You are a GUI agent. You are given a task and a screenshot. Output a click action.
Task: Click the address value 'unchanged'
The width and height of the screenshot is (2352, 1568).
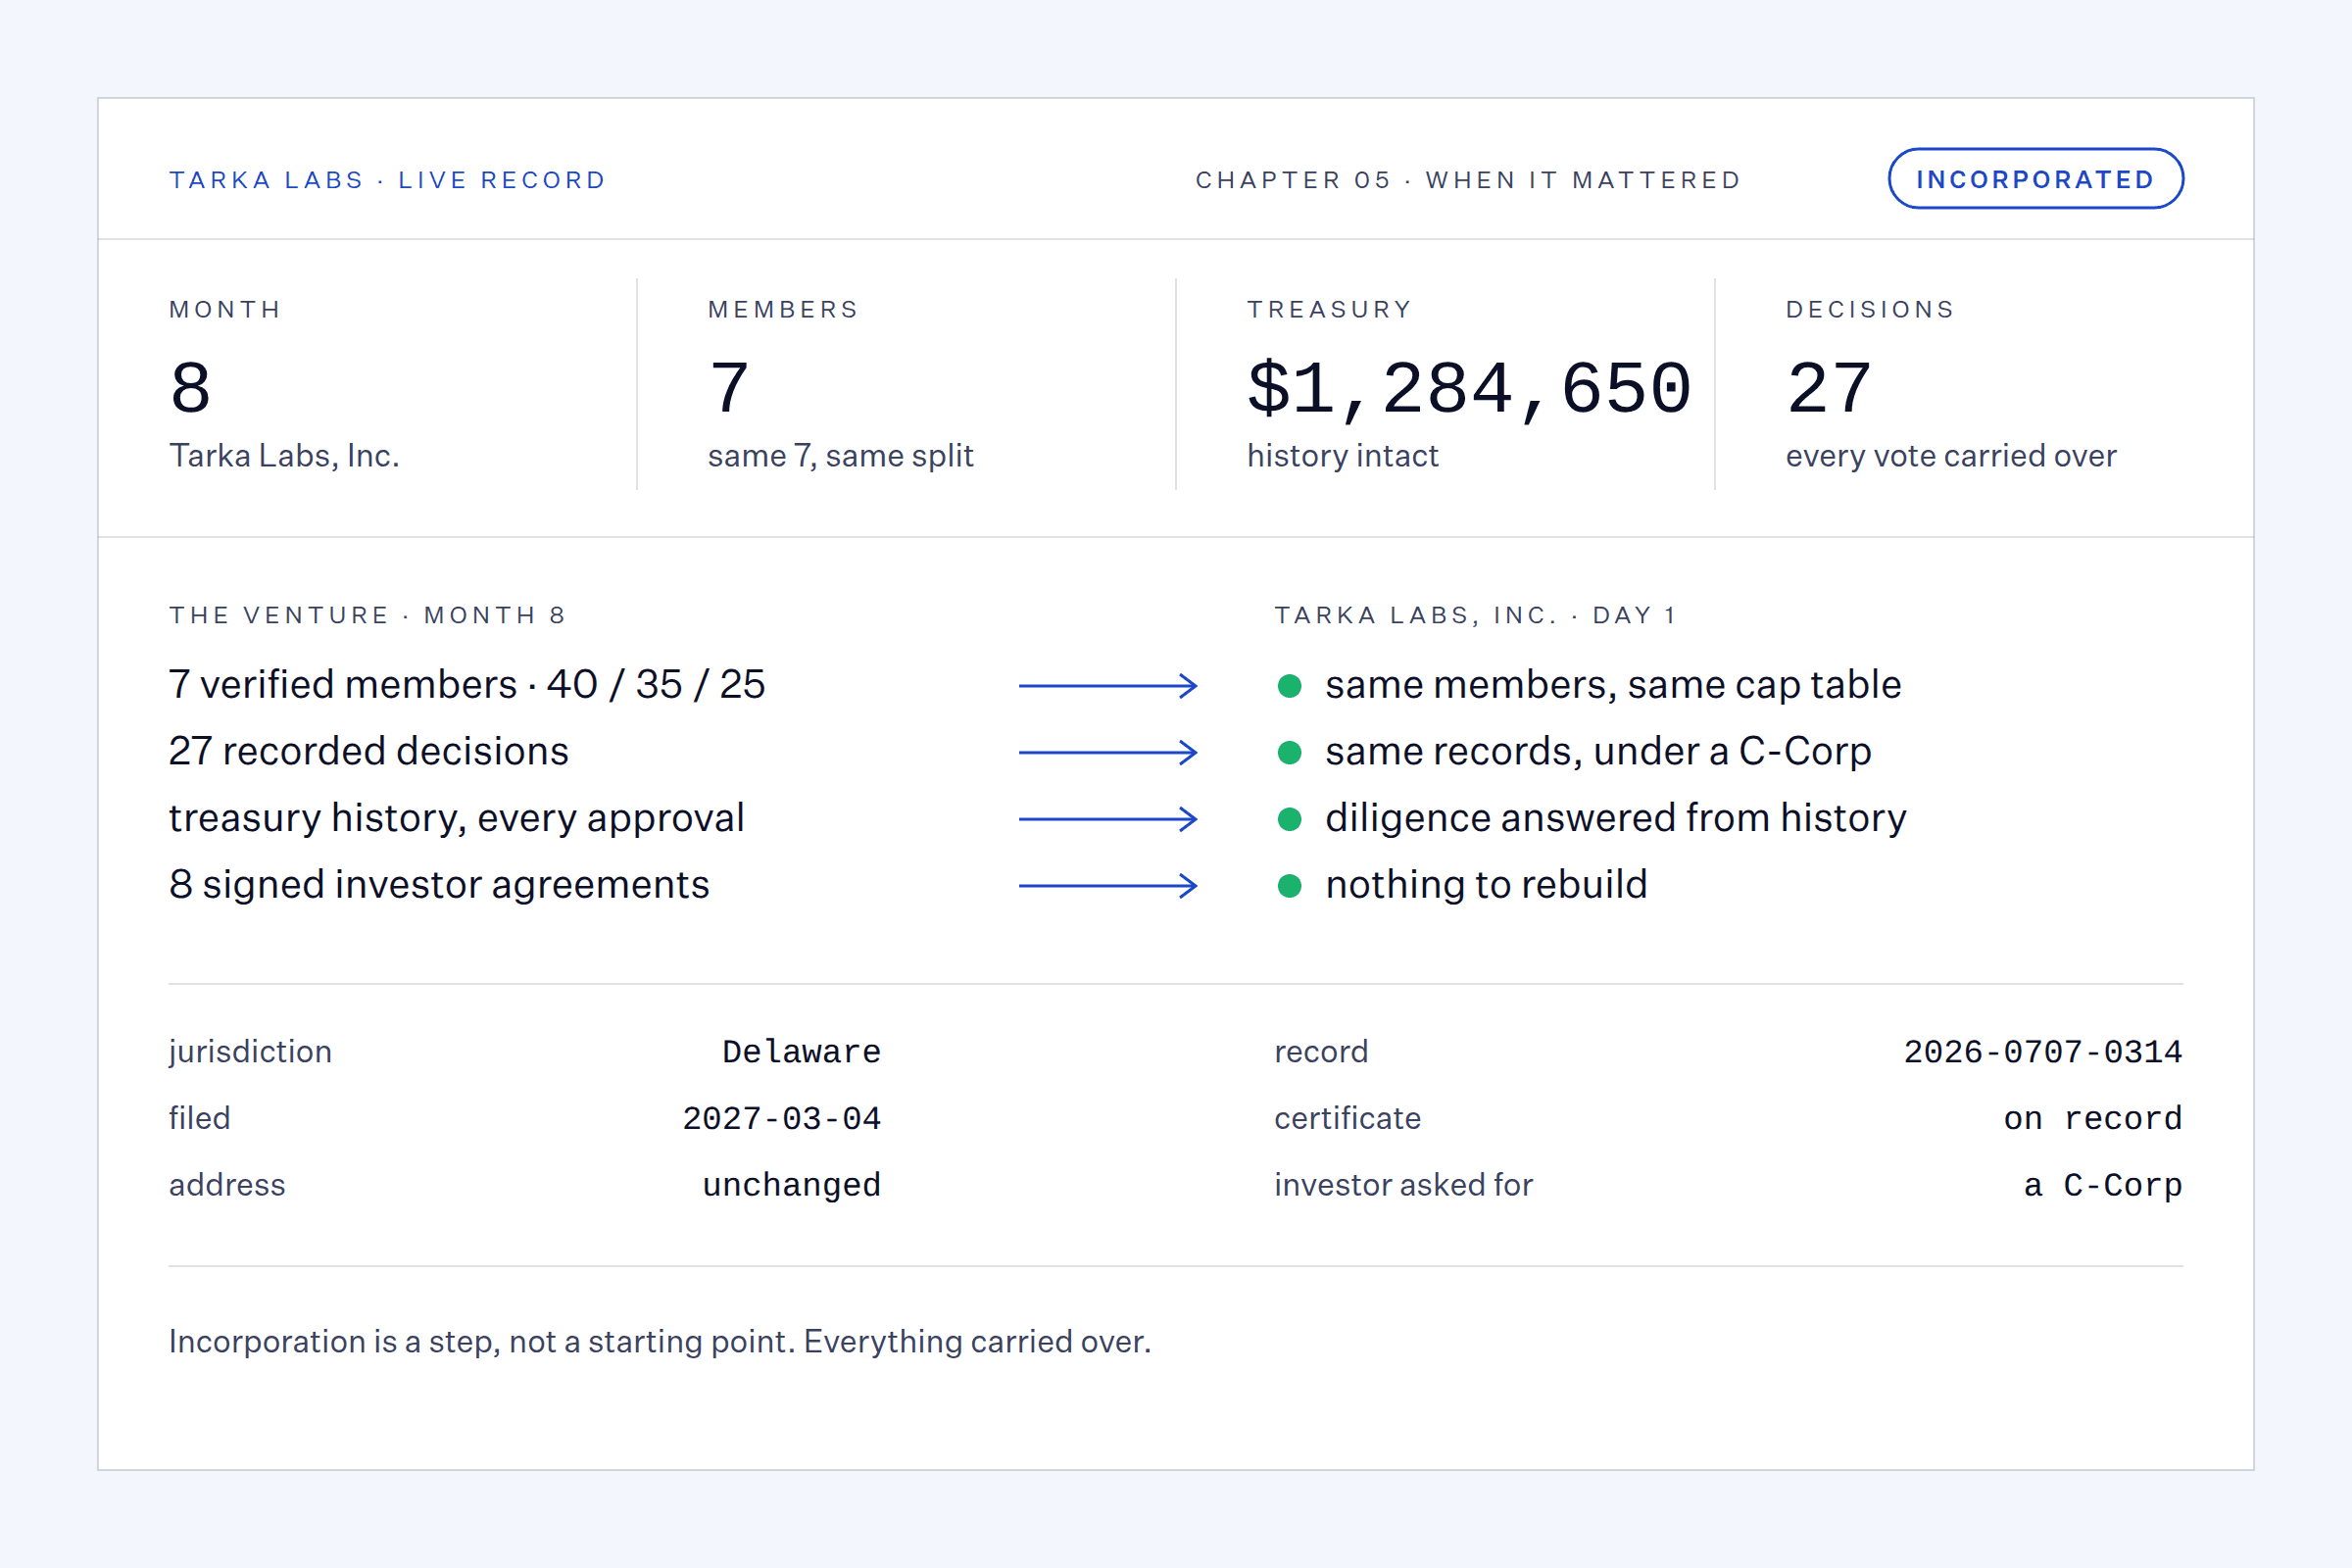pyautogui.click(x=791, y=1185)
